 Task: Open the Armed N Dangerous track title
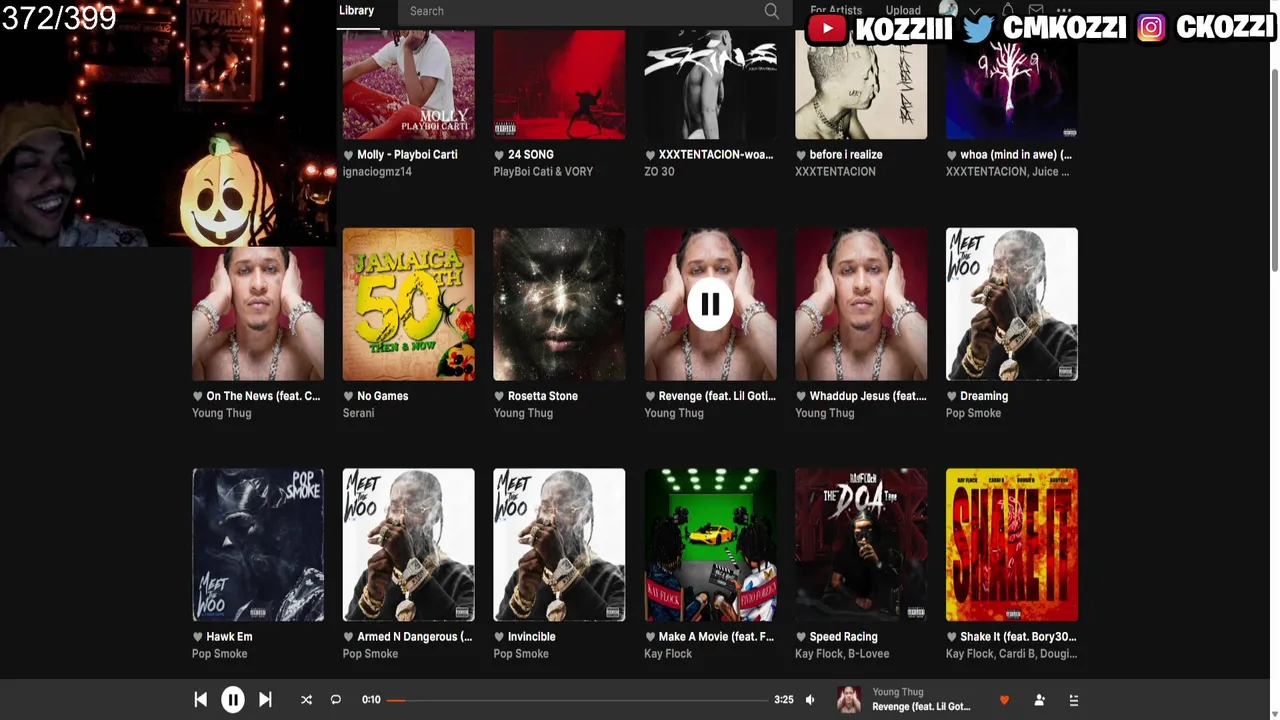click(x=415, y=637)
